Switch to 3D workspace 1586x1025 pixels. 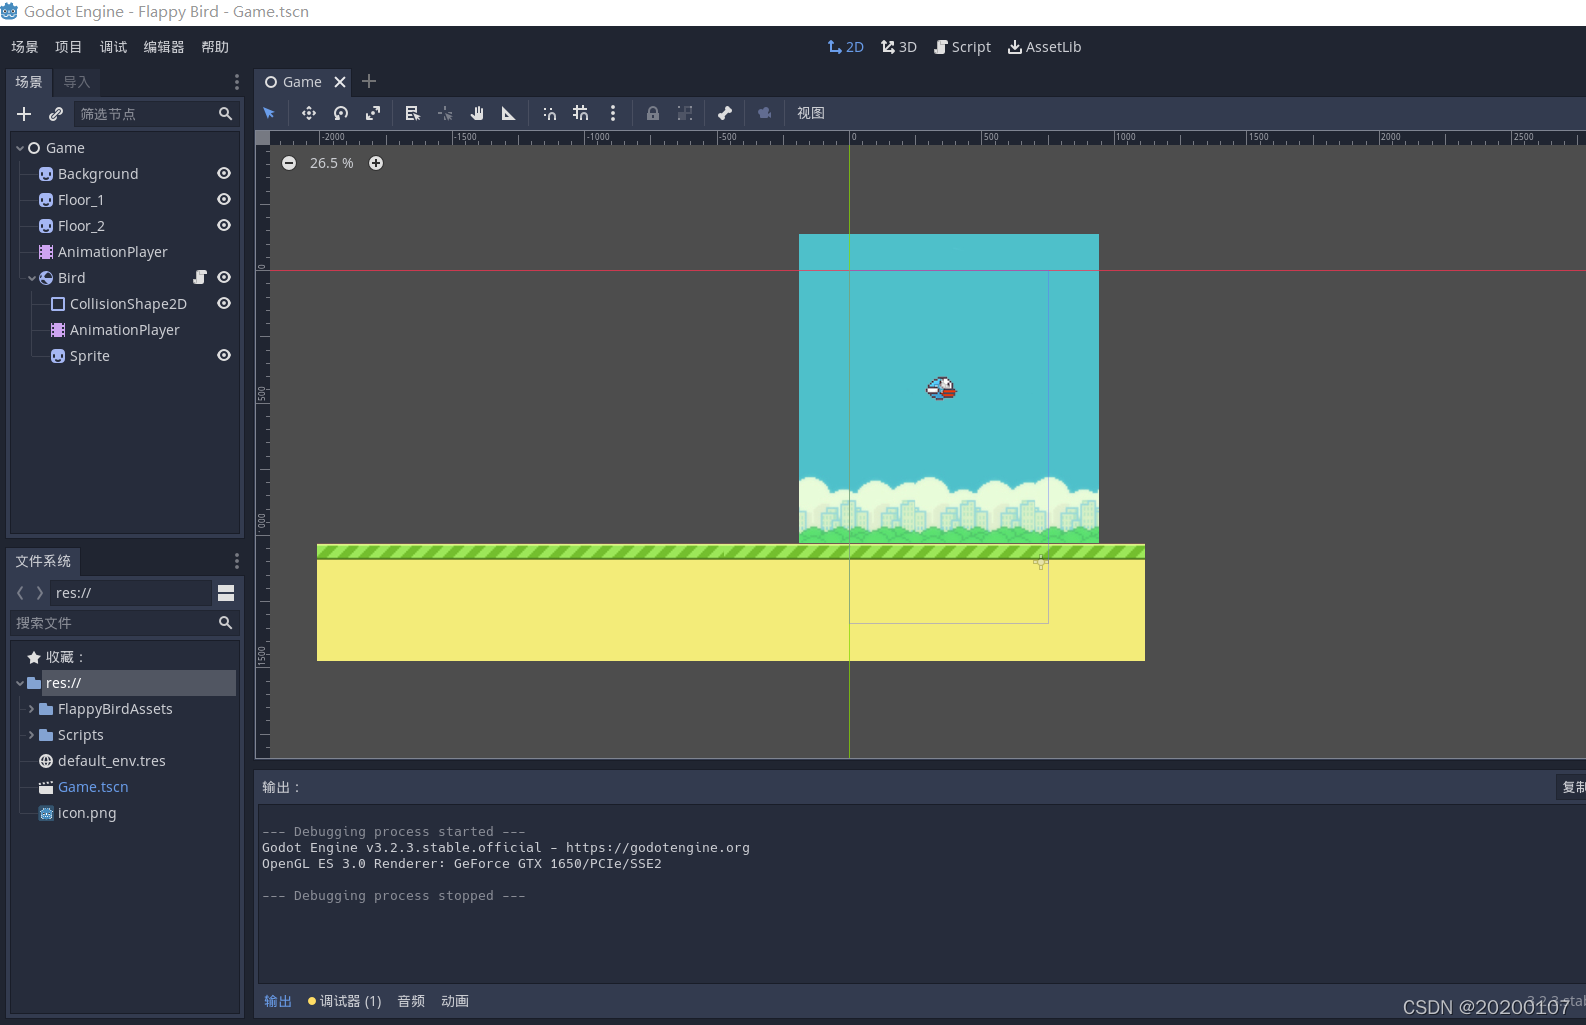pos(899,47)
